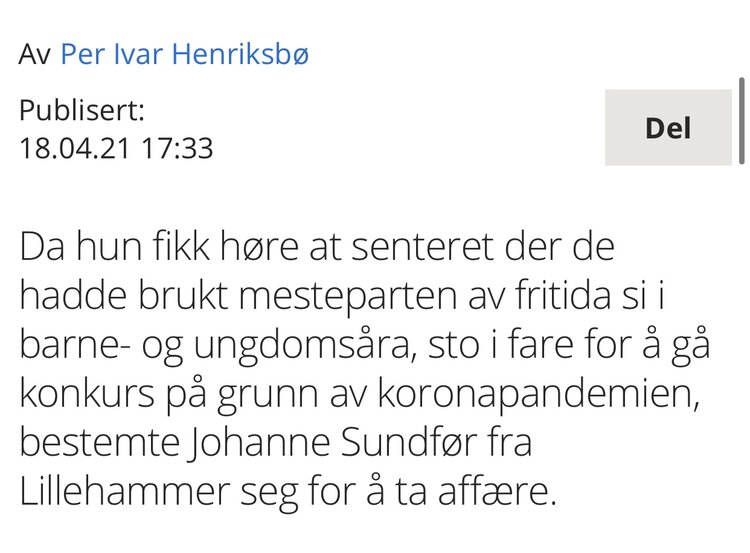Screen dimensions: 750x553
Task: Click the Publisert label
Action: click(82, 110)
